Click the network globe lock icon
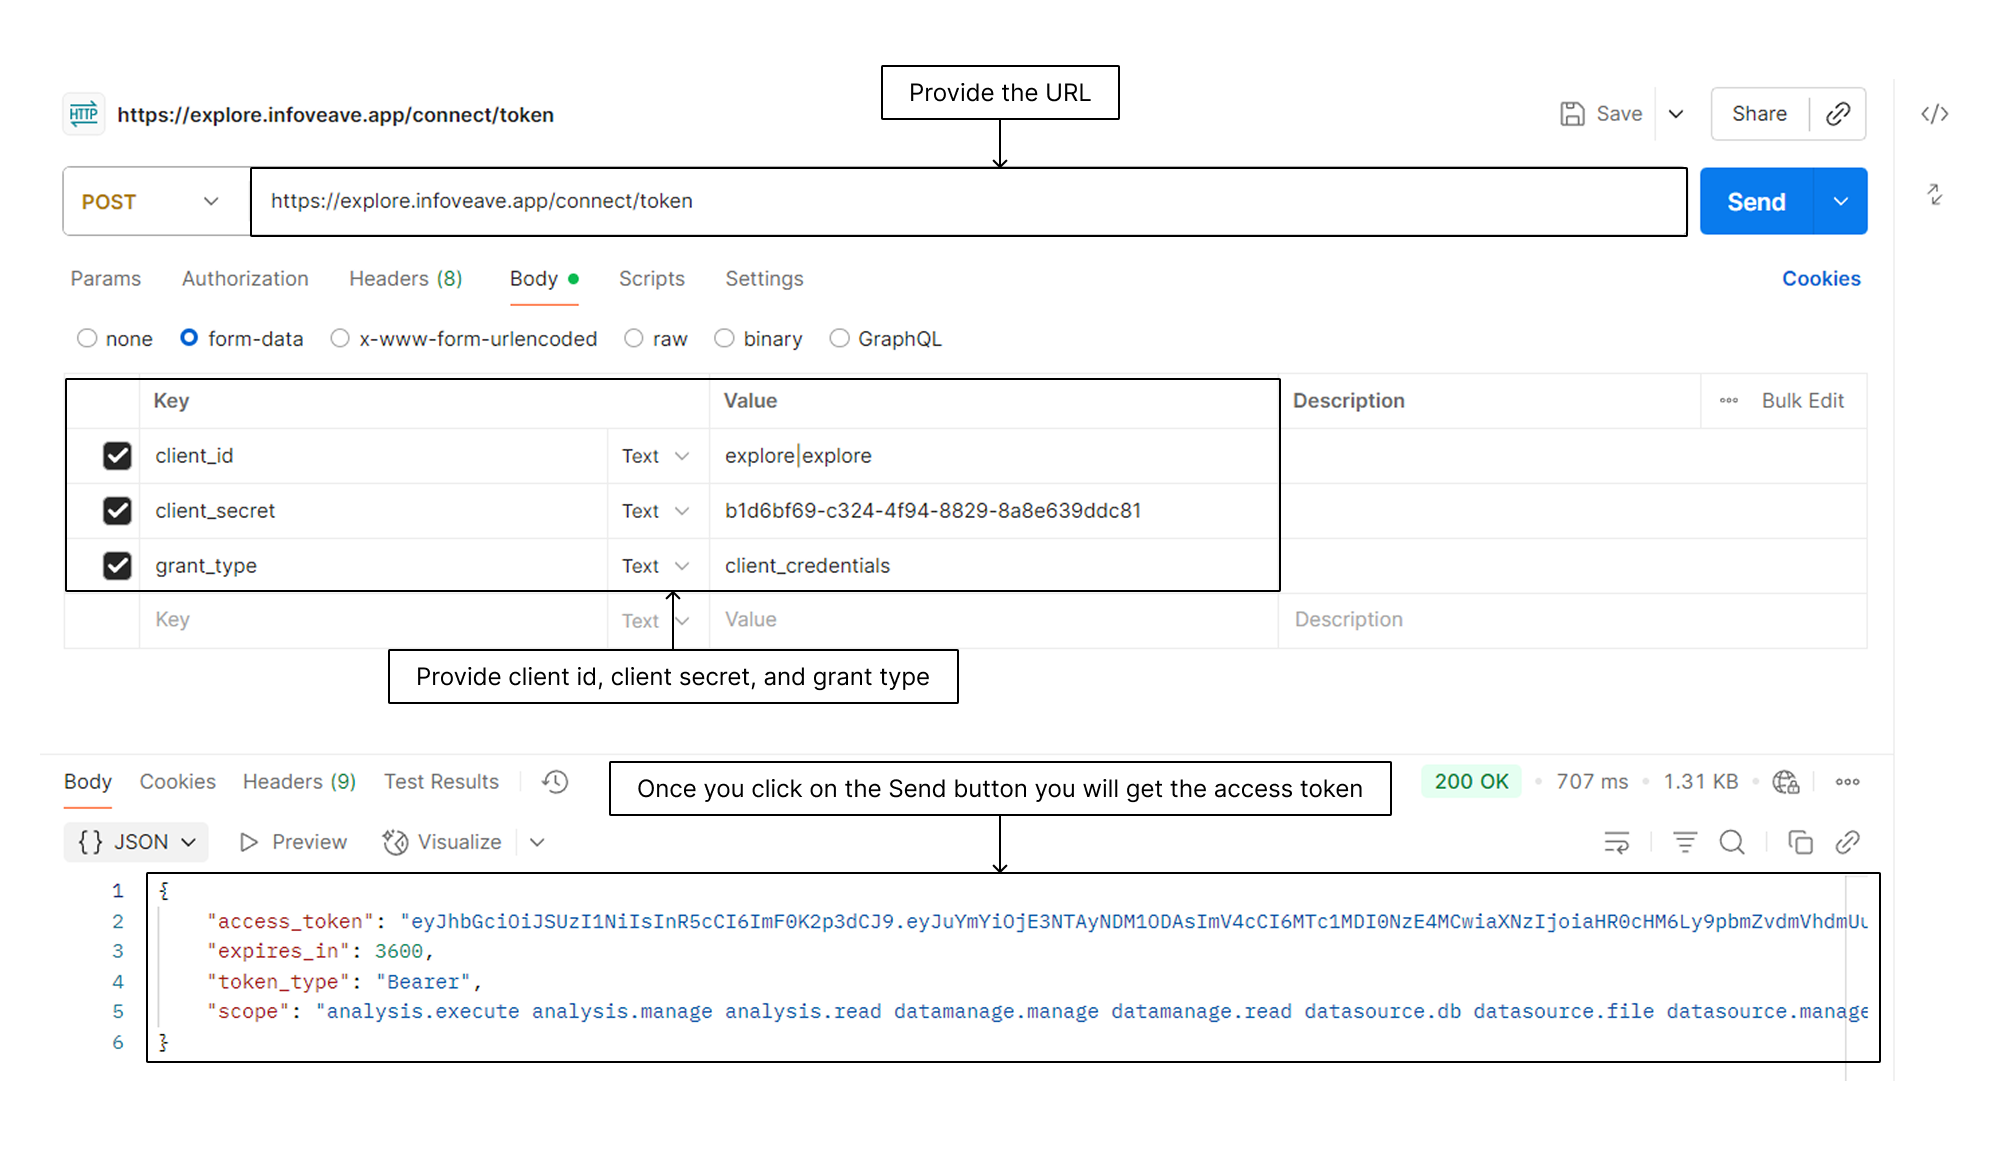2000x1160 pixels. click(x=1786, y=782)
